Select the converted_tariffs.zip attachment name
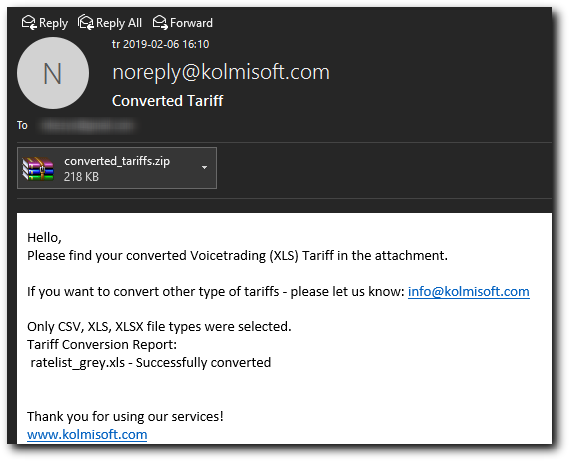Viewport: 569px width, 461px height. [117, 161]
